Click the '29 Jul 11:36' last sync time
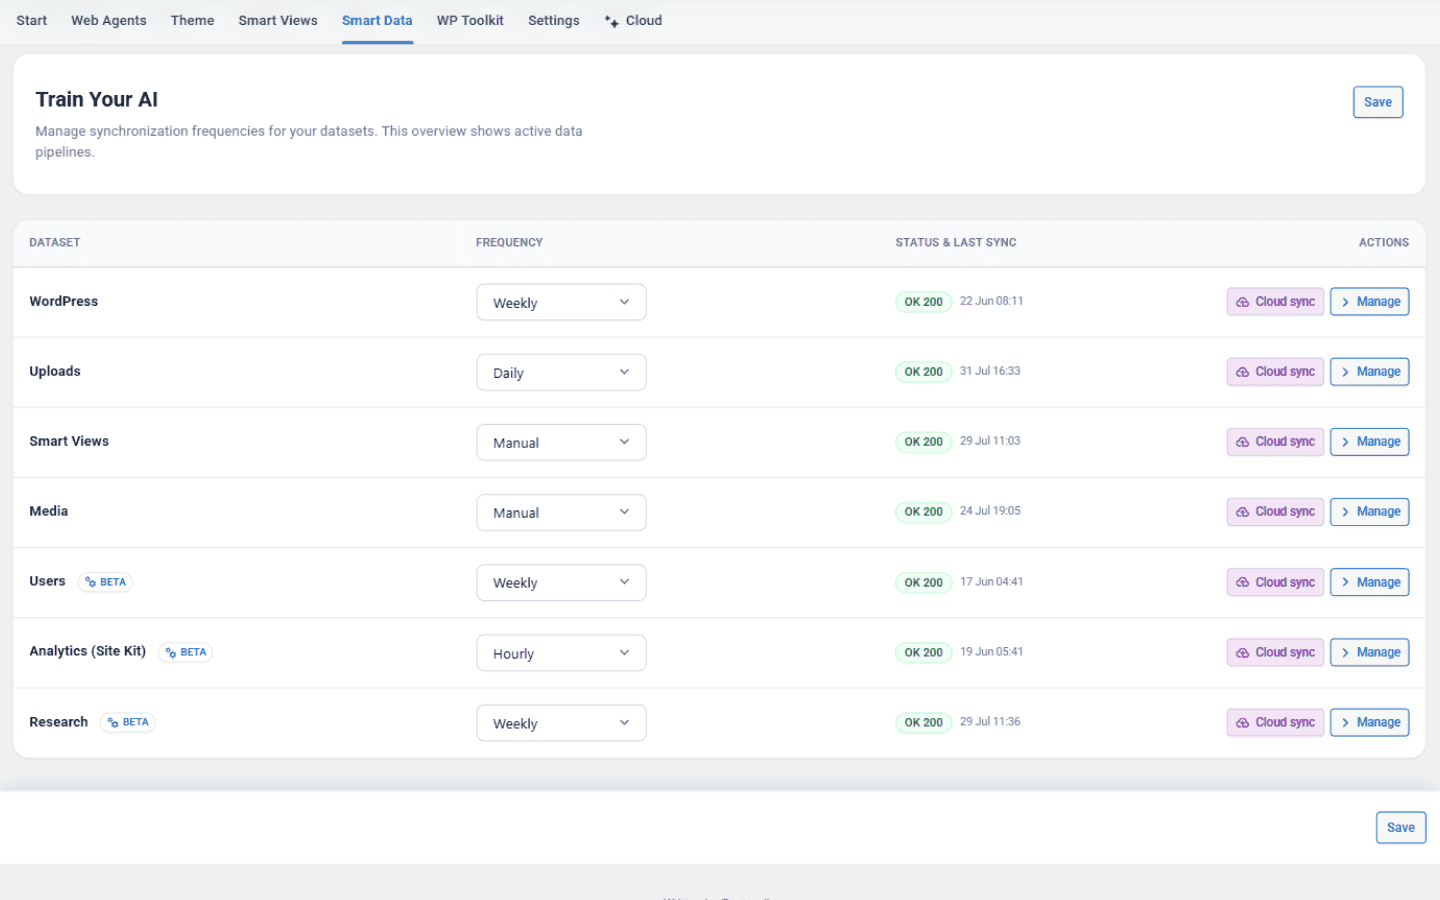This screenshot has height=900, width=1440. pyautogui.click(x=990, y=722)
